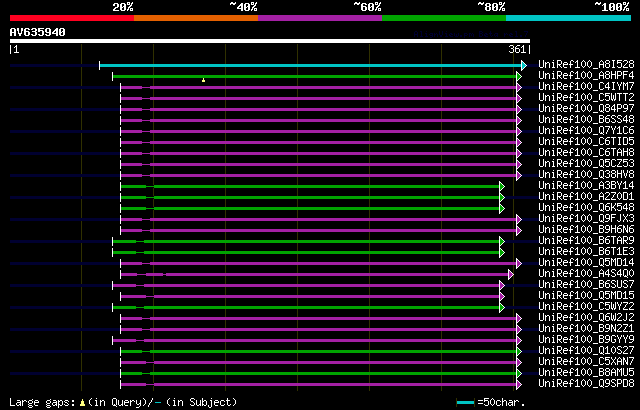640x410 pixels.
Task: Click the purple alignment bar for Q5MD15
Action: pos(310,297)
